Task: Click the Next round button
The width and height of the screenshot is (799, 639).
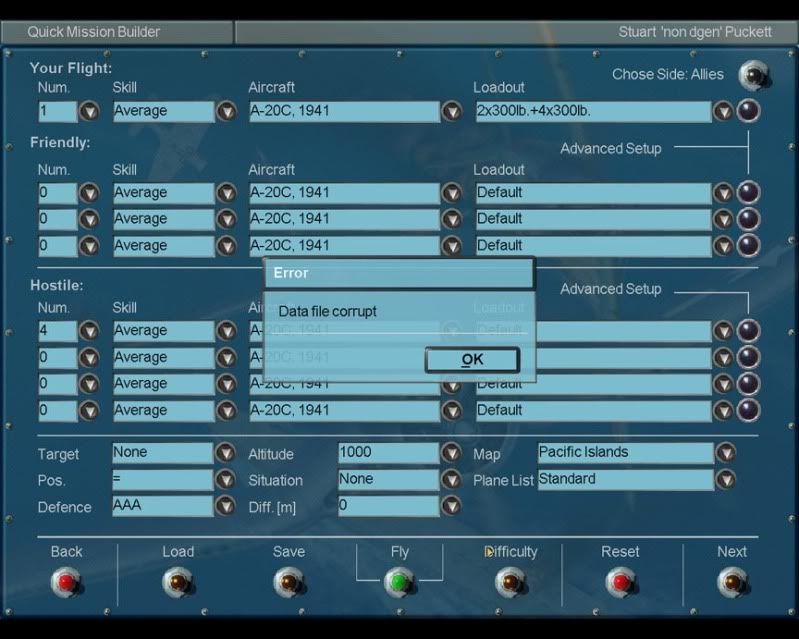Action: (x=732, y=582)
